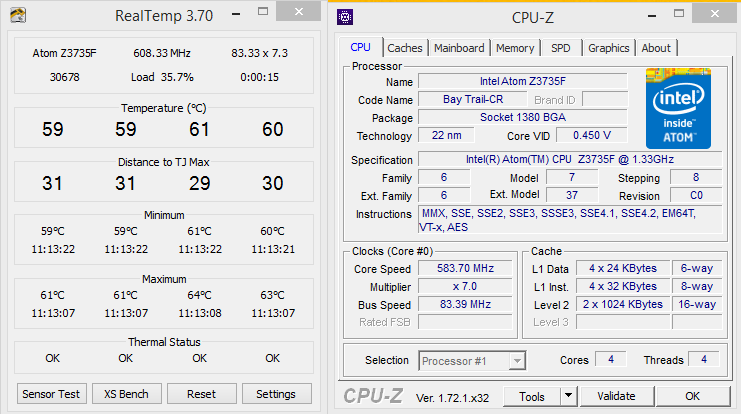Run the Sensor Test in RealTemp

click(52, 394)
